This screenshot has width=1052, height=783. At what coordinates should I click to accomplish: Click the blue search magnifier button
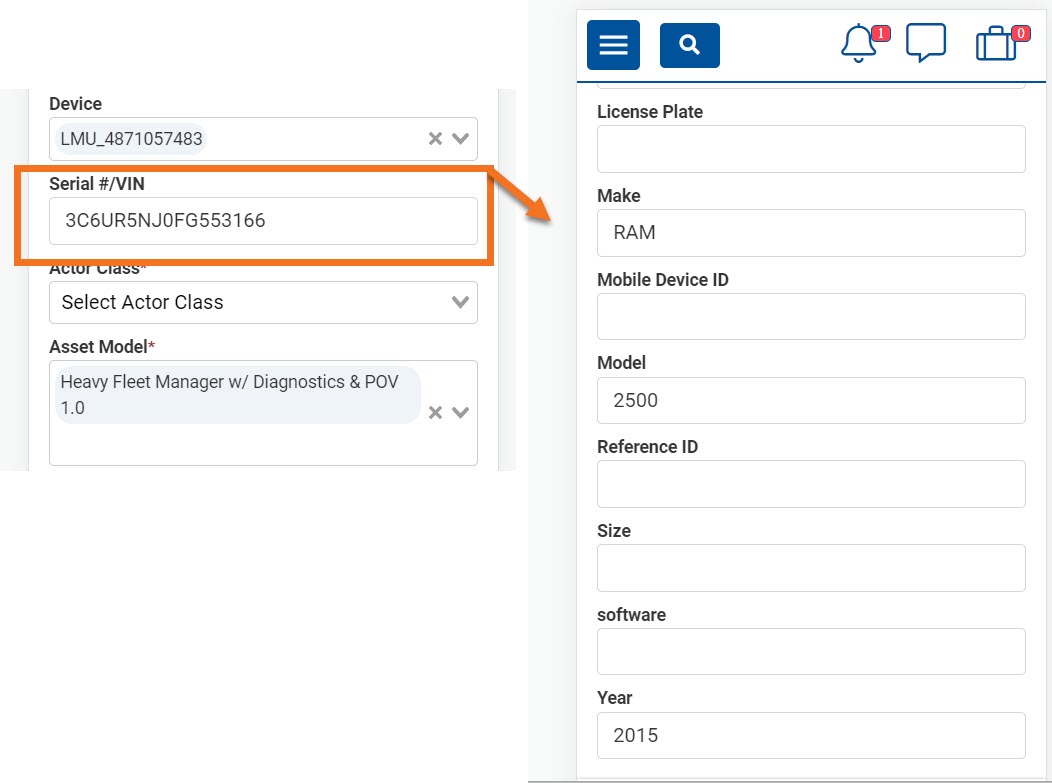coord(690,45)
